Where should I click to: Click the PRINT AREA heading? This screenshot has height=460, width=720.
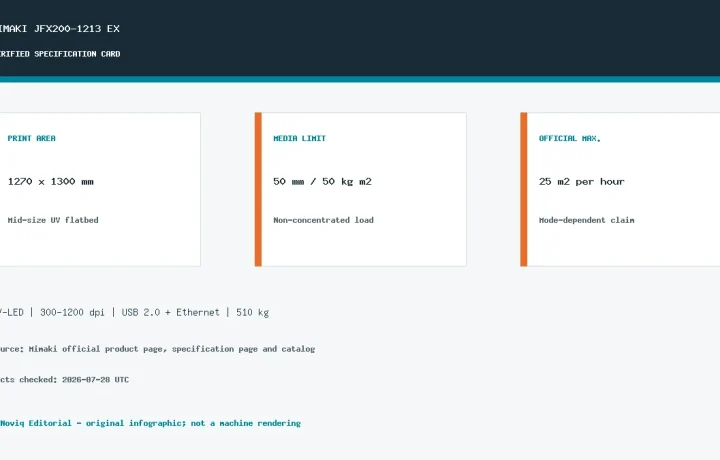tap(31, 138)
